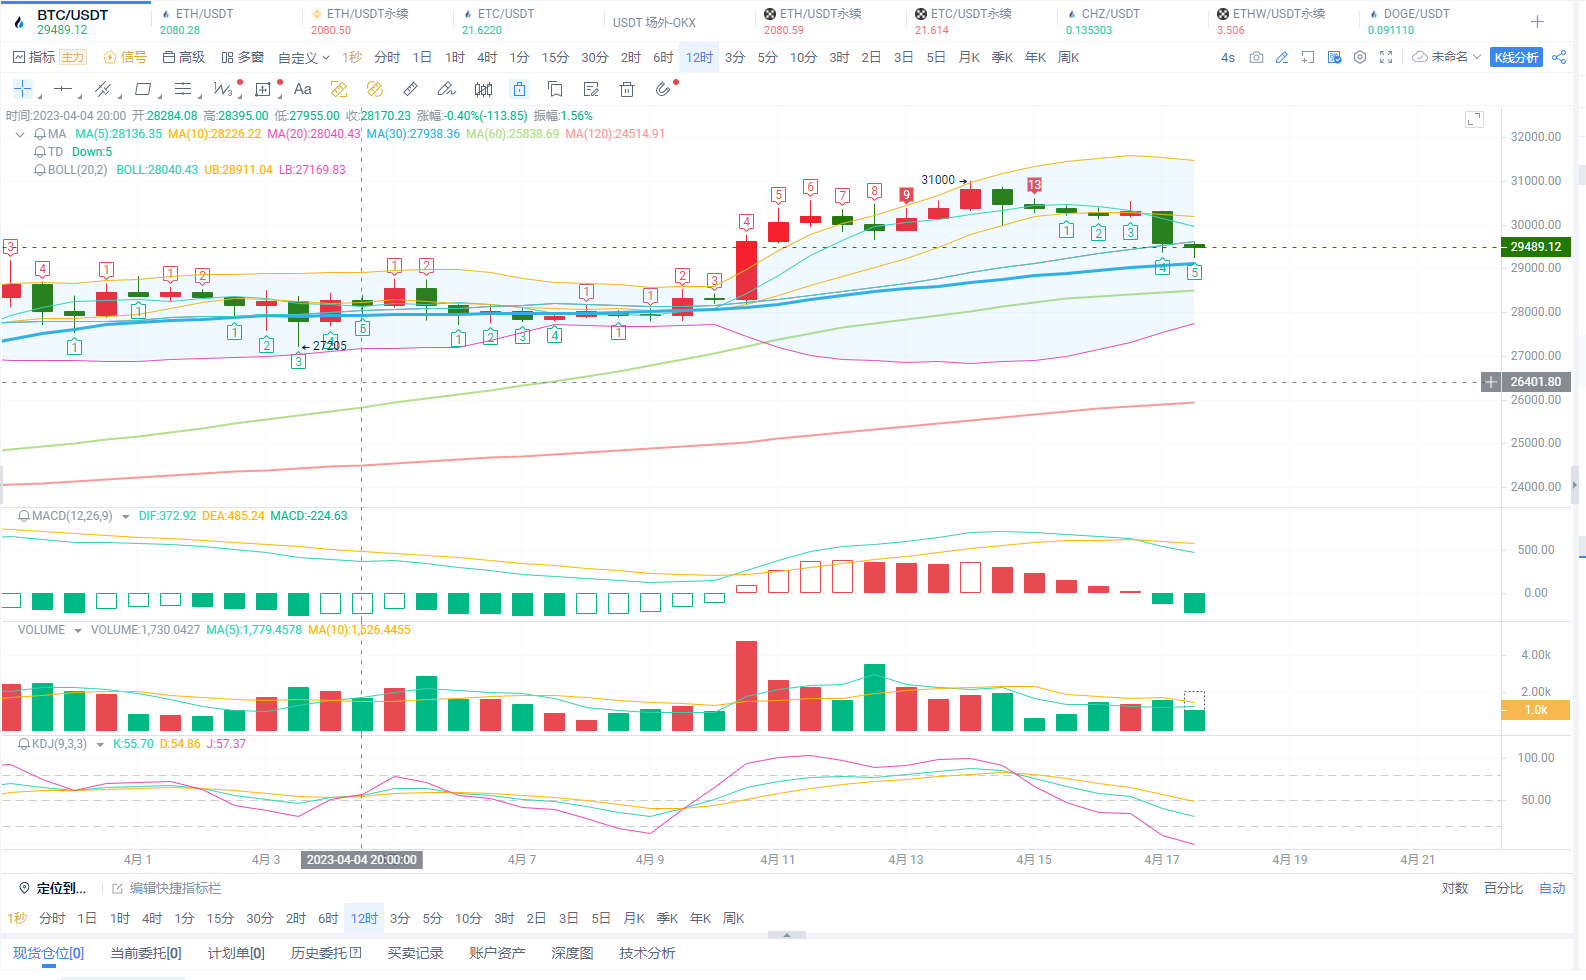Select the plain ruler measure tool
The width and height of the screenshot is (1586, 980).
click(411, 89)
